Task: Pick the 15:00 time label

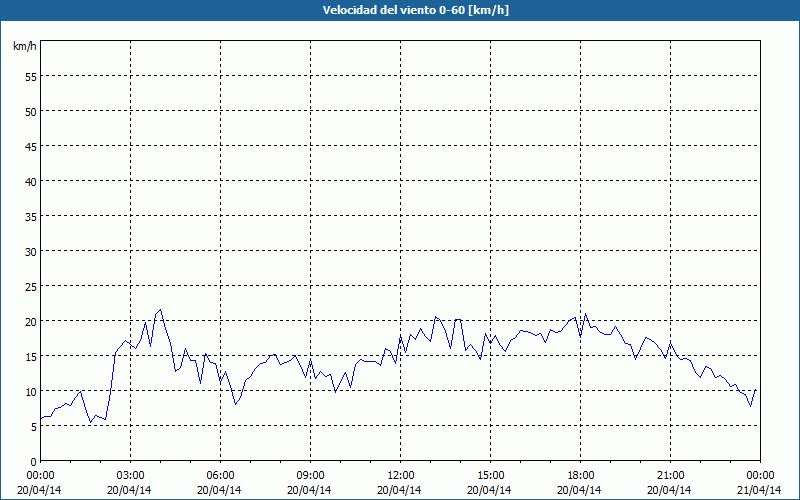Action: click(x=490, y=475)
